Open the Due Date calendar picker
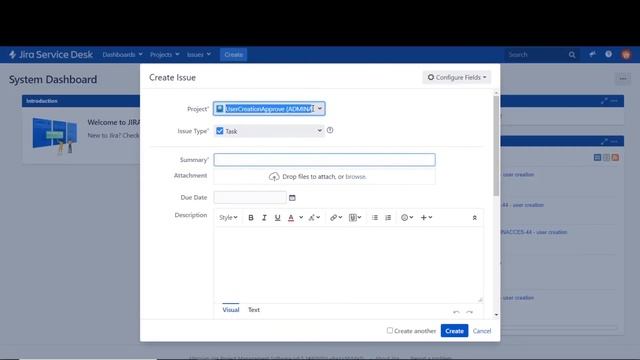 coord(292,198)
